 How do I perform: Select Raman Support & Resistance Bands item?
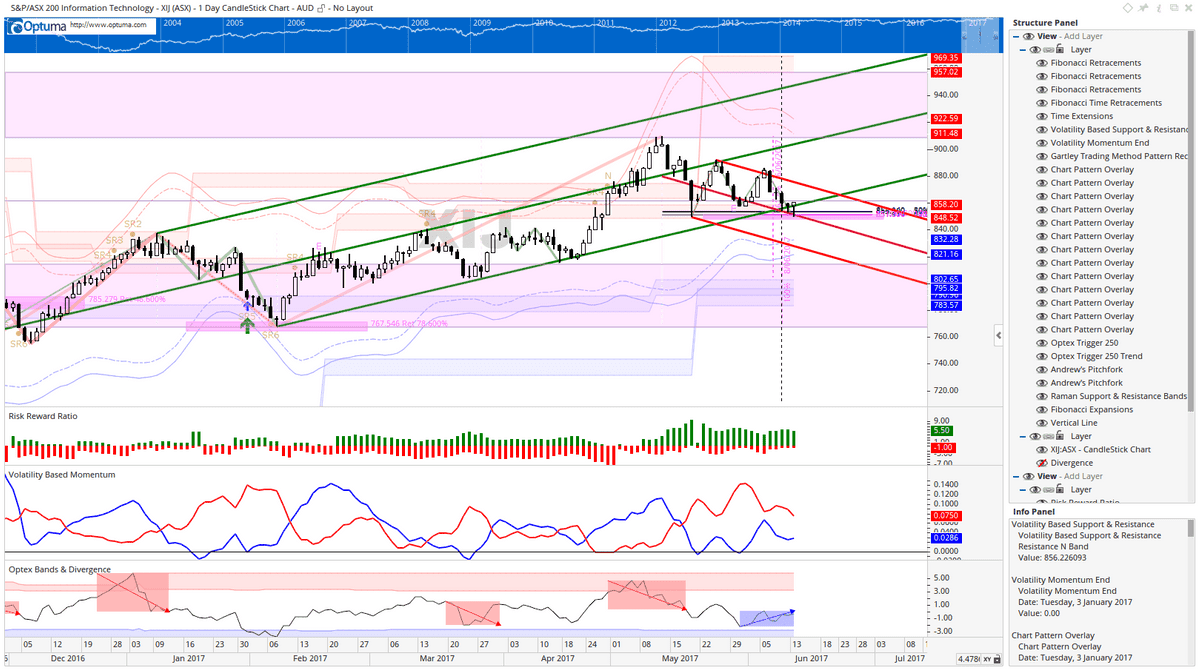click(1118, 396)
